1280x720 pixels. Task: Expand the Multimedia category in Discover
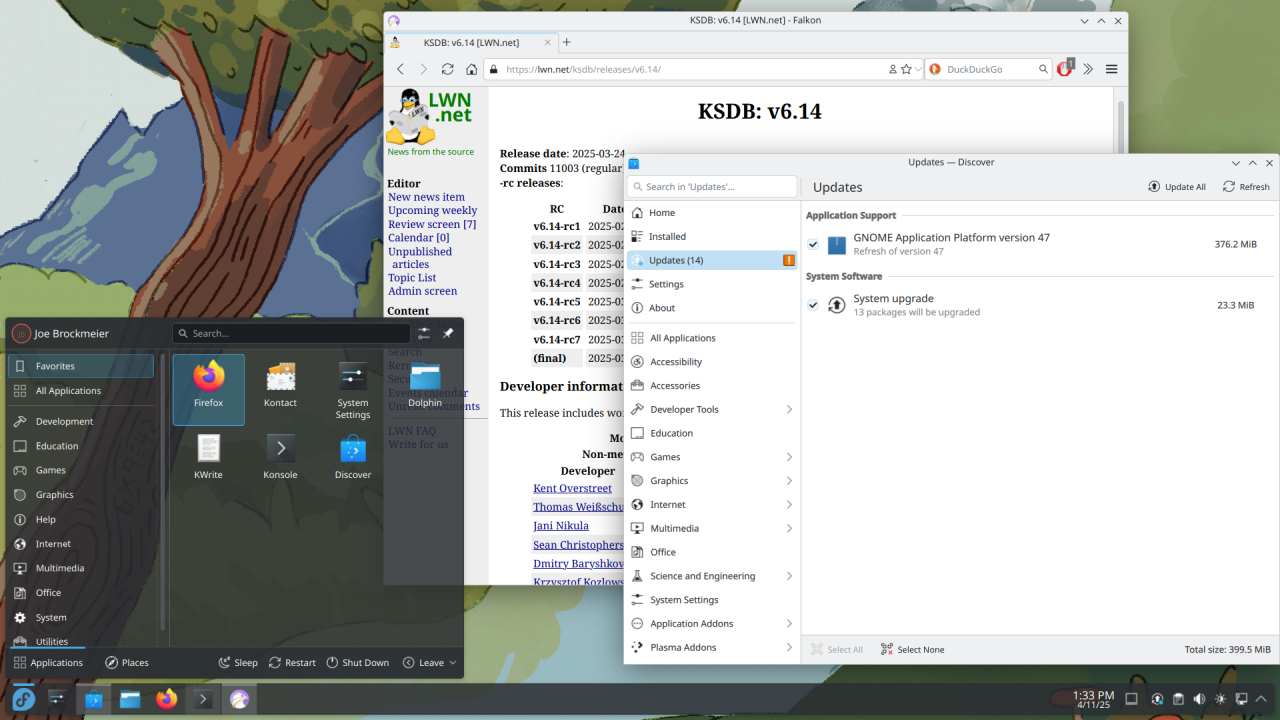click(x=789, y=528)
